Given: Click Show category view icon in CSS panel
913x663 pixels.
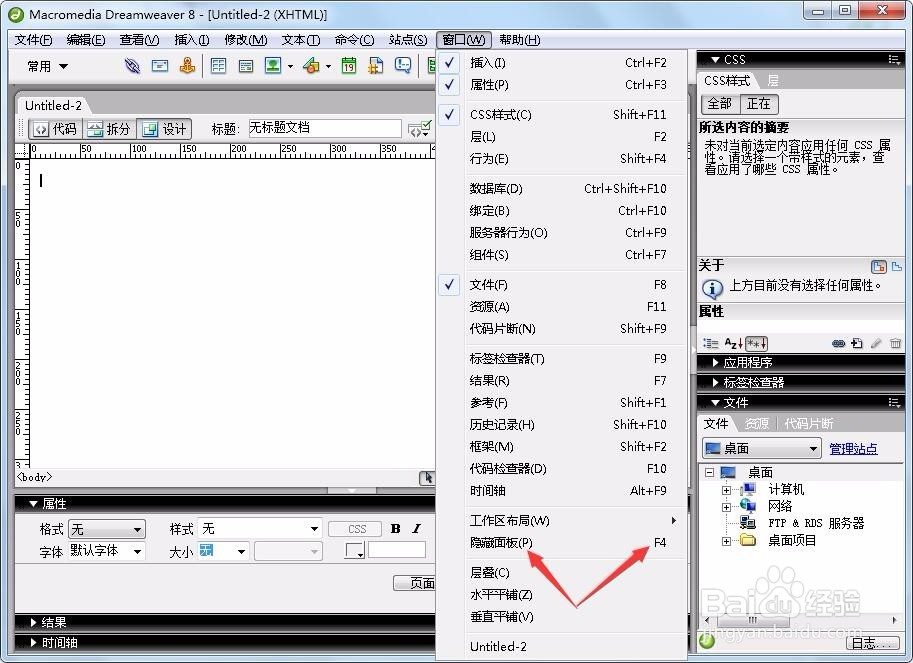Looking at the screenshot, I should point(710,343).
